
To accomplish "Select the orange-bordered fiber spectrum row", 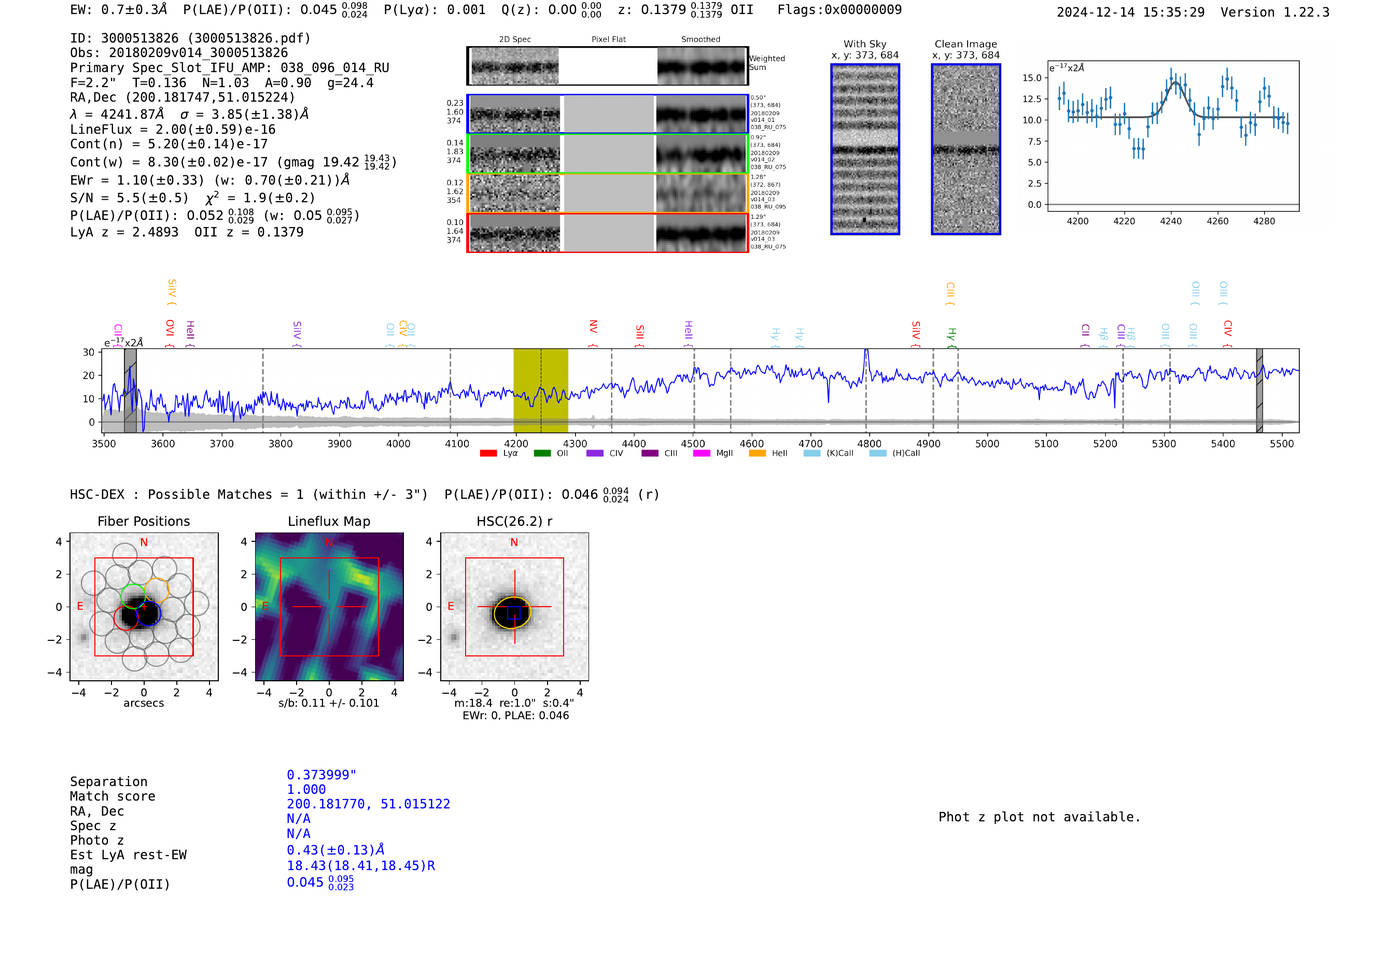I will [607, 193].
